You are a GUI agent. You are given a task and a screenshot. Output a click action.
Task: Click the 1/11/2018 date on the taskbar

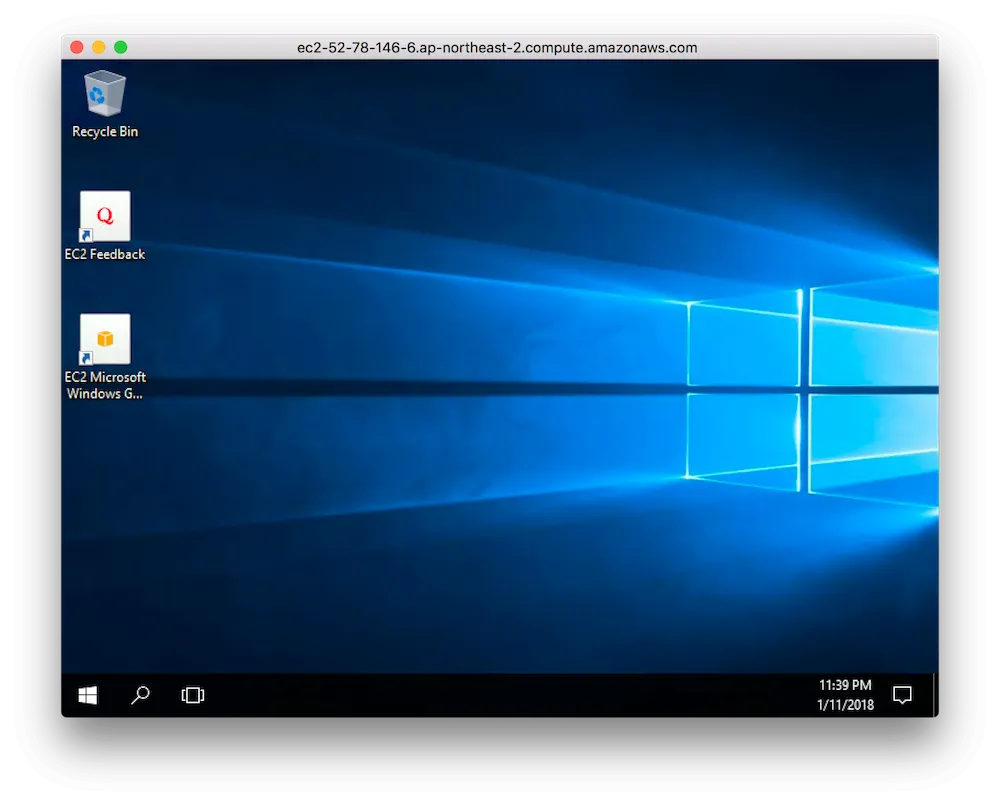click(x=845, y=705)
